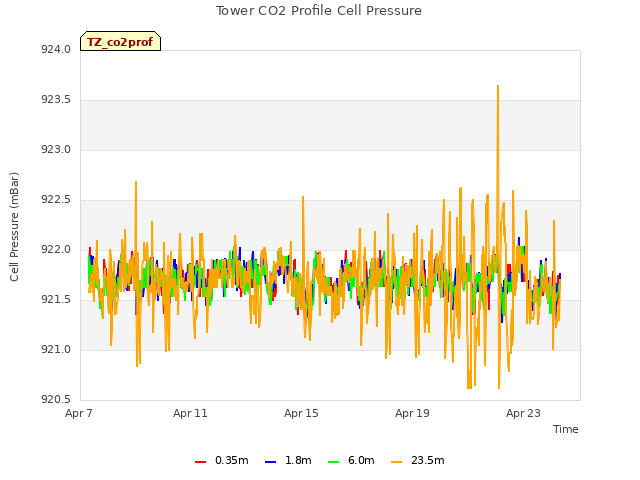Click the red 0.35m legend color marker

[x=200, y=462]
